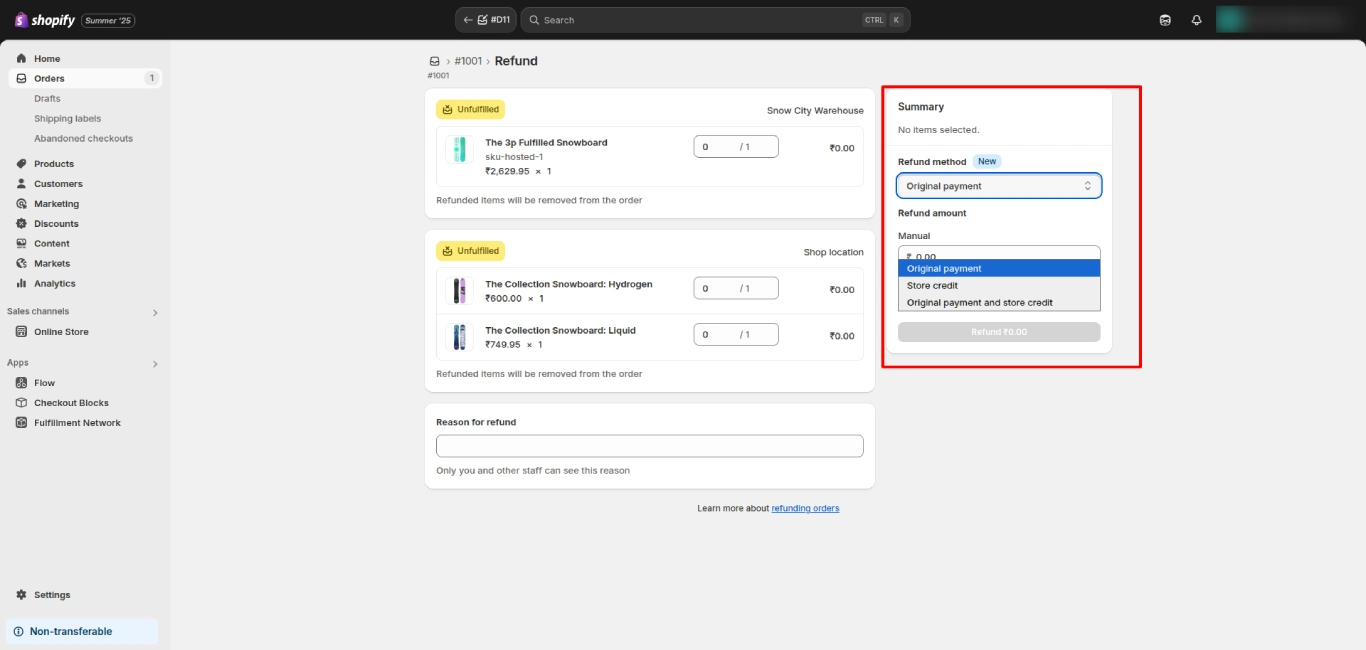This screenshot has width=1366, height=650.
Task: Open the Sidekick assistant icon in top bar
Action: [1165, 20]
